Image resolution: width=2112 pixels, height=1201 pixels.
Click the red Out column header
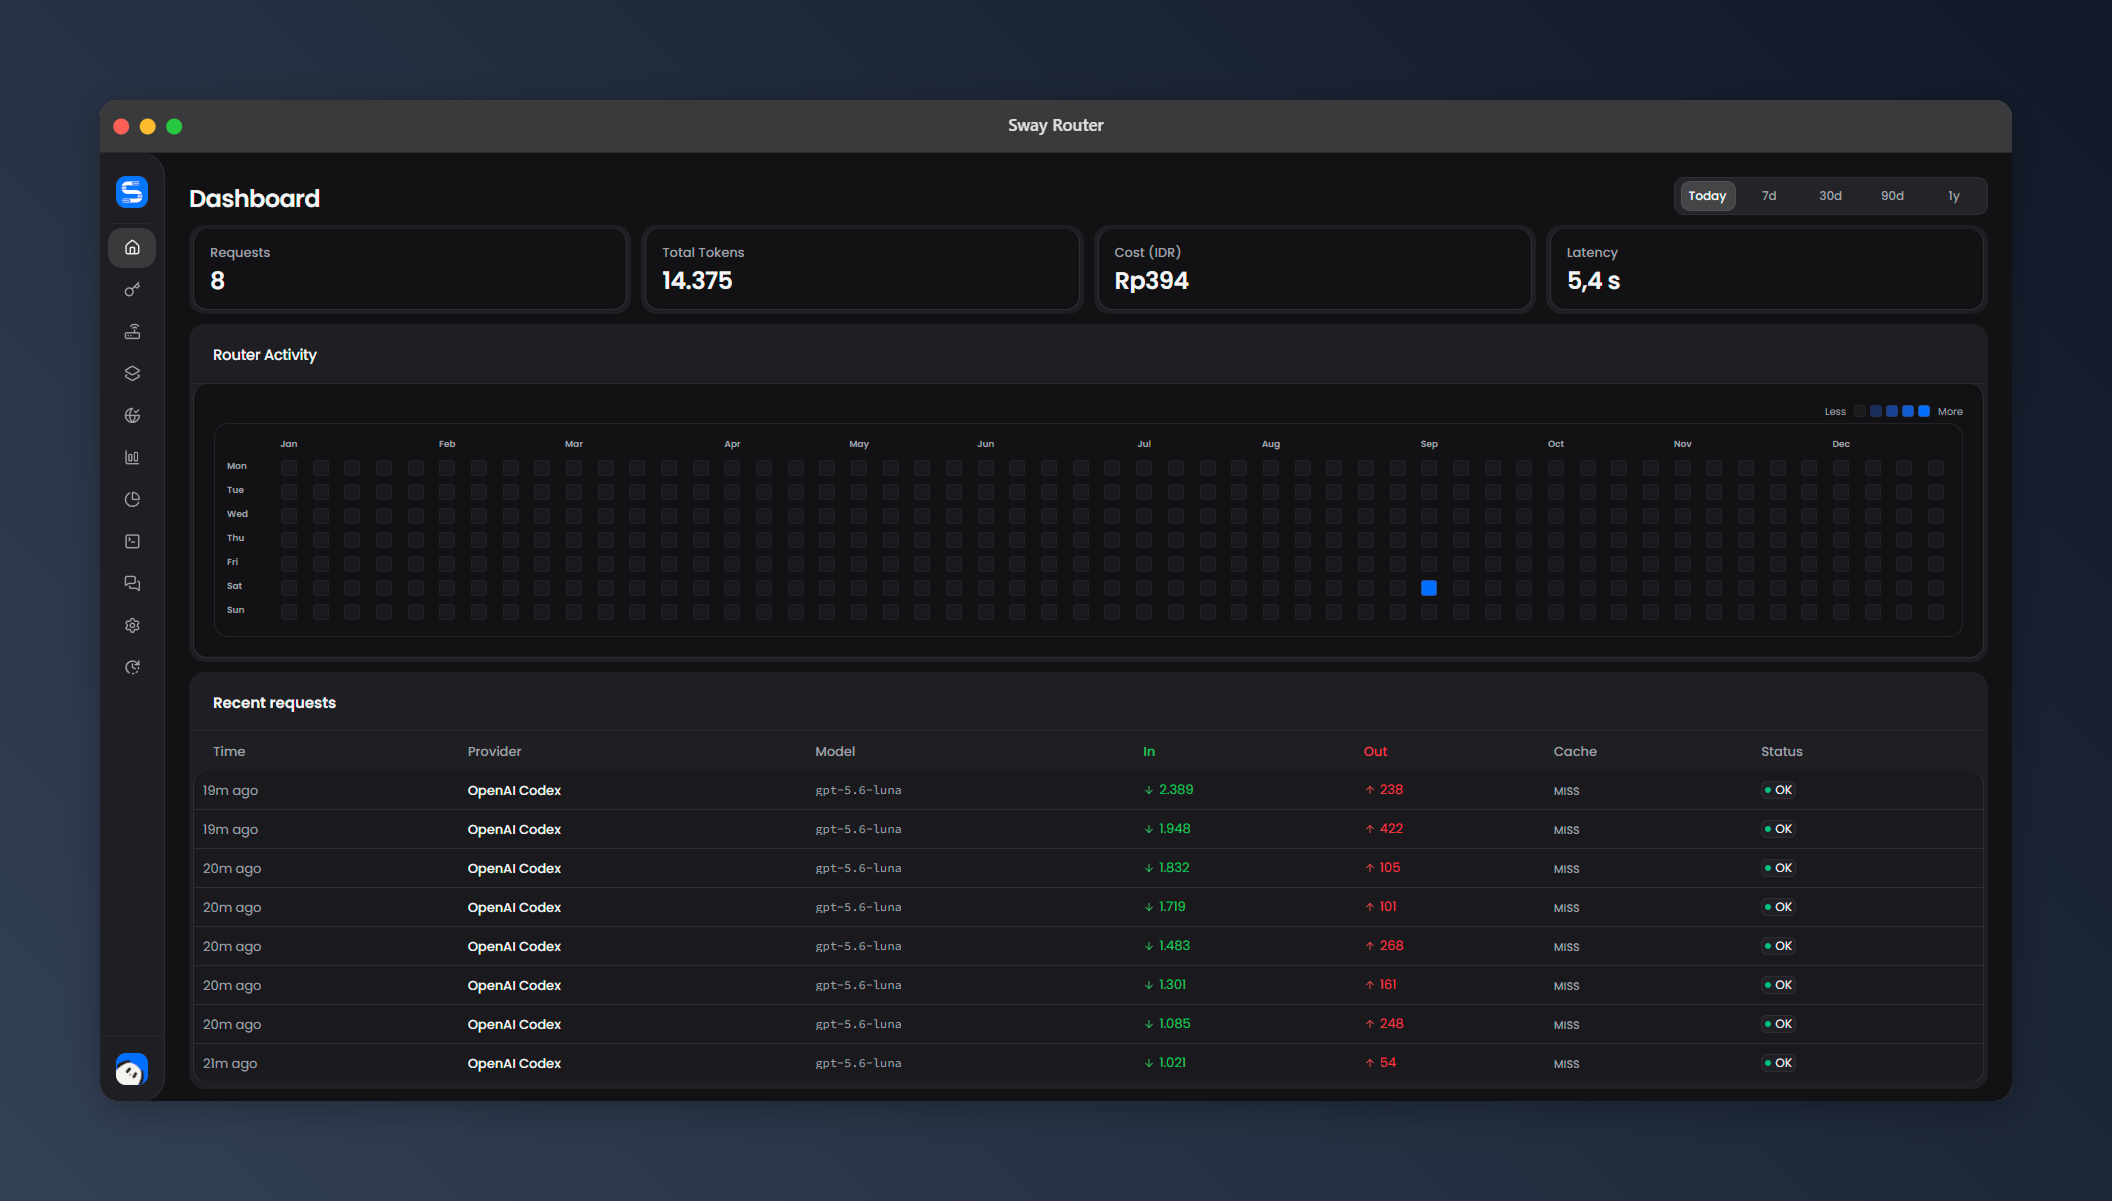1375,751
